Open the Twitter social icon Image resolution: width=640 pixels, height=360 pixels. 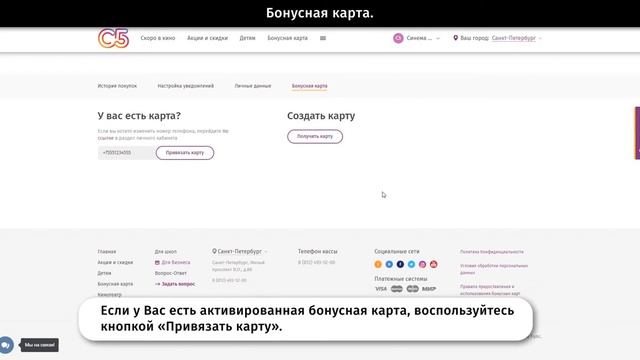click(411, 264)
